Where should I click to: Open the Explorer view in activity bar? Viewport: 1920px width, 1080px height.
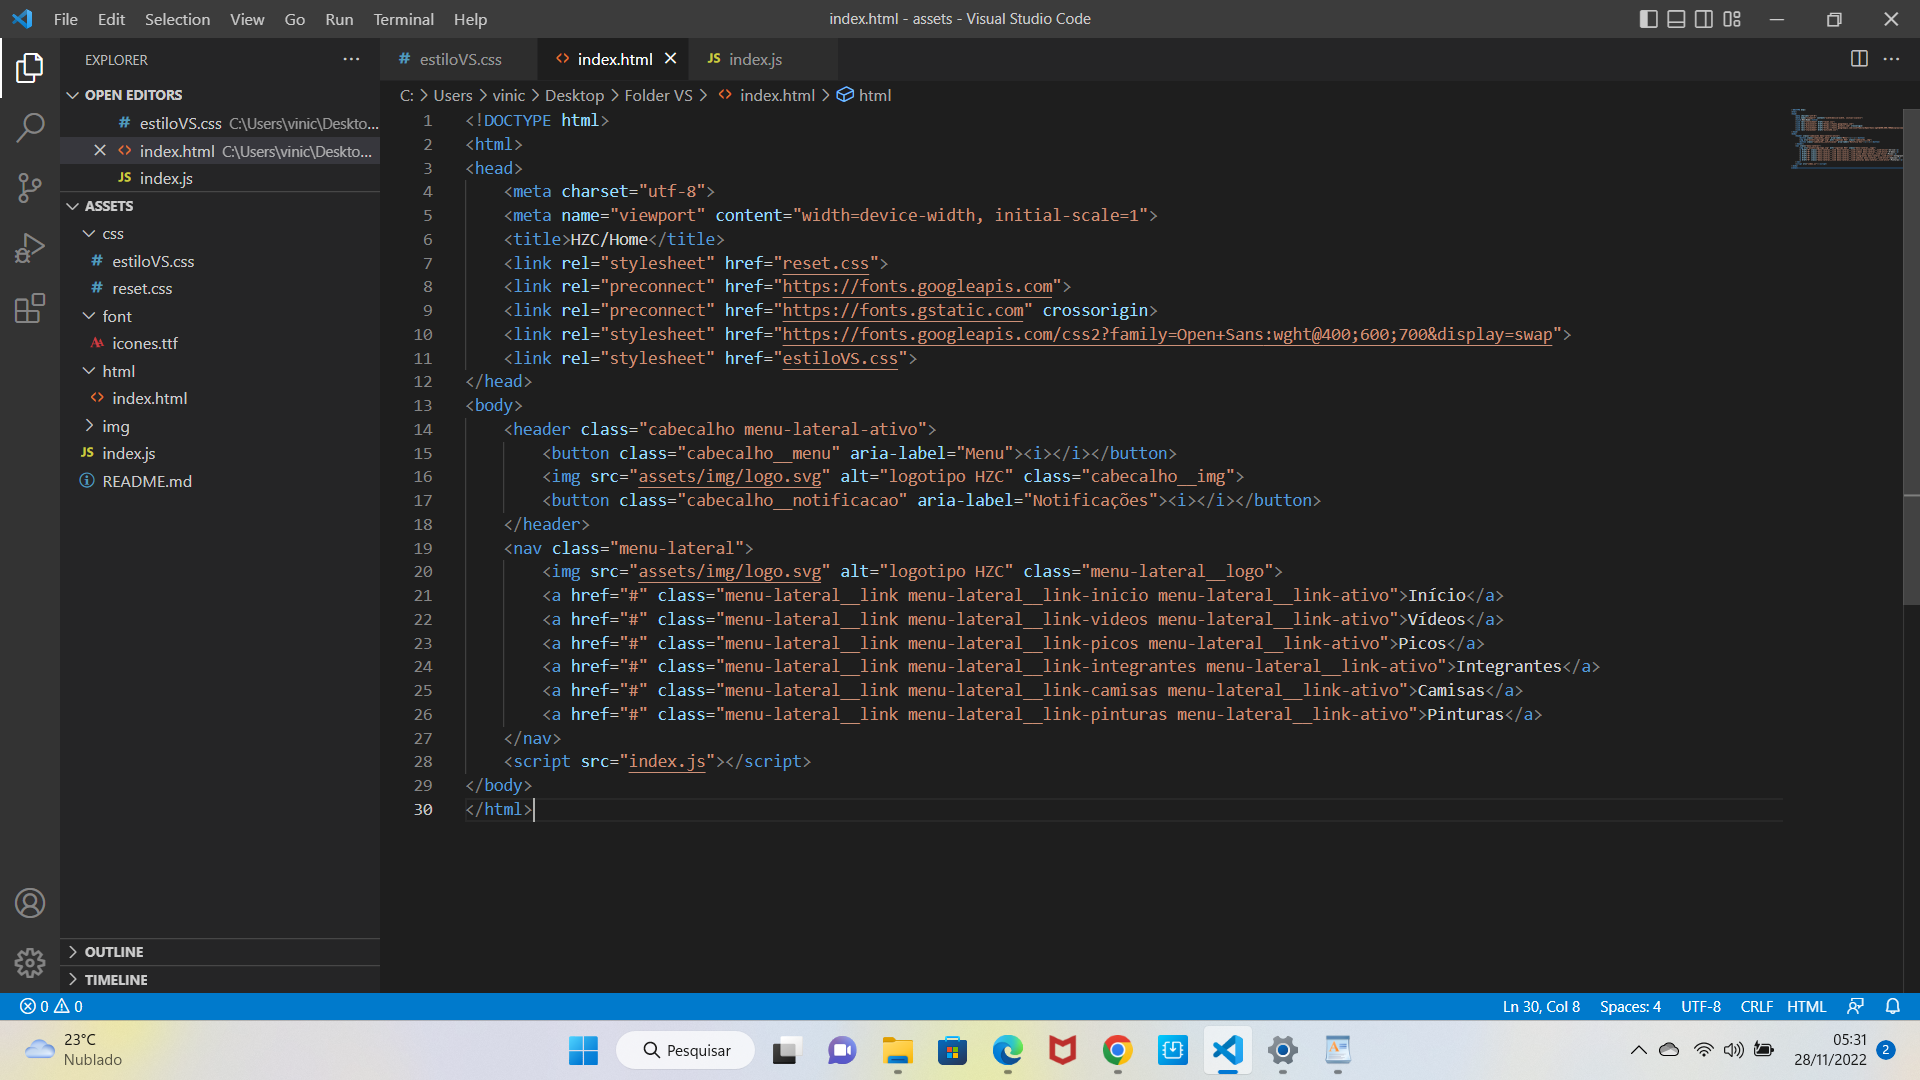pos(30,68)
